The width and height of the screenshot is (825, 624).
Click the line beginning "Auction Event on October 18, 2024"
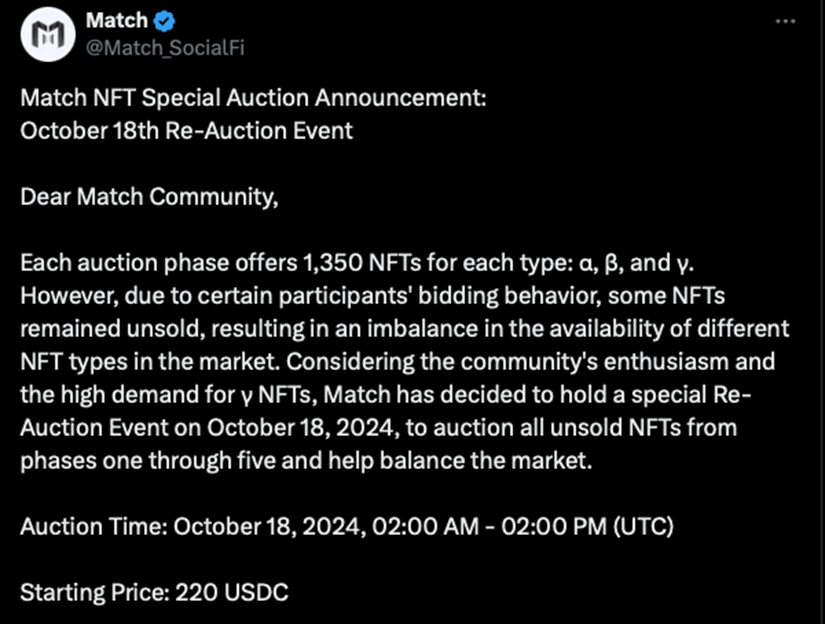coord(378,428)
